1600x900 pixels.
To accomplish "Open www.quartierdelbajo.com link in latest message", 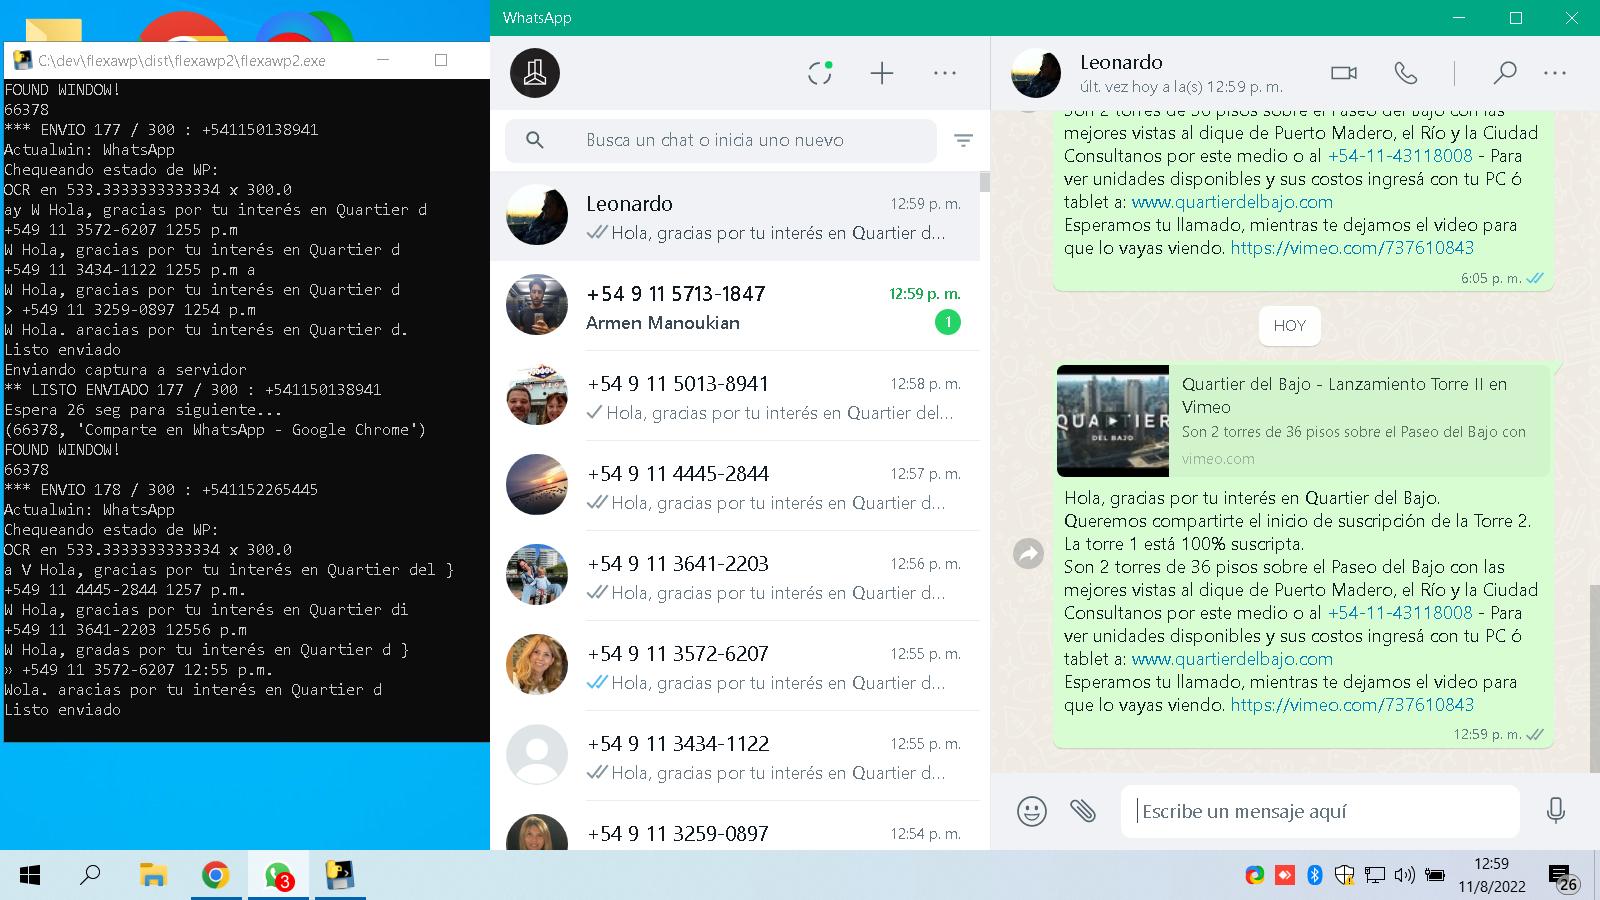I will pyautogui.click(x=1232, y=659).
